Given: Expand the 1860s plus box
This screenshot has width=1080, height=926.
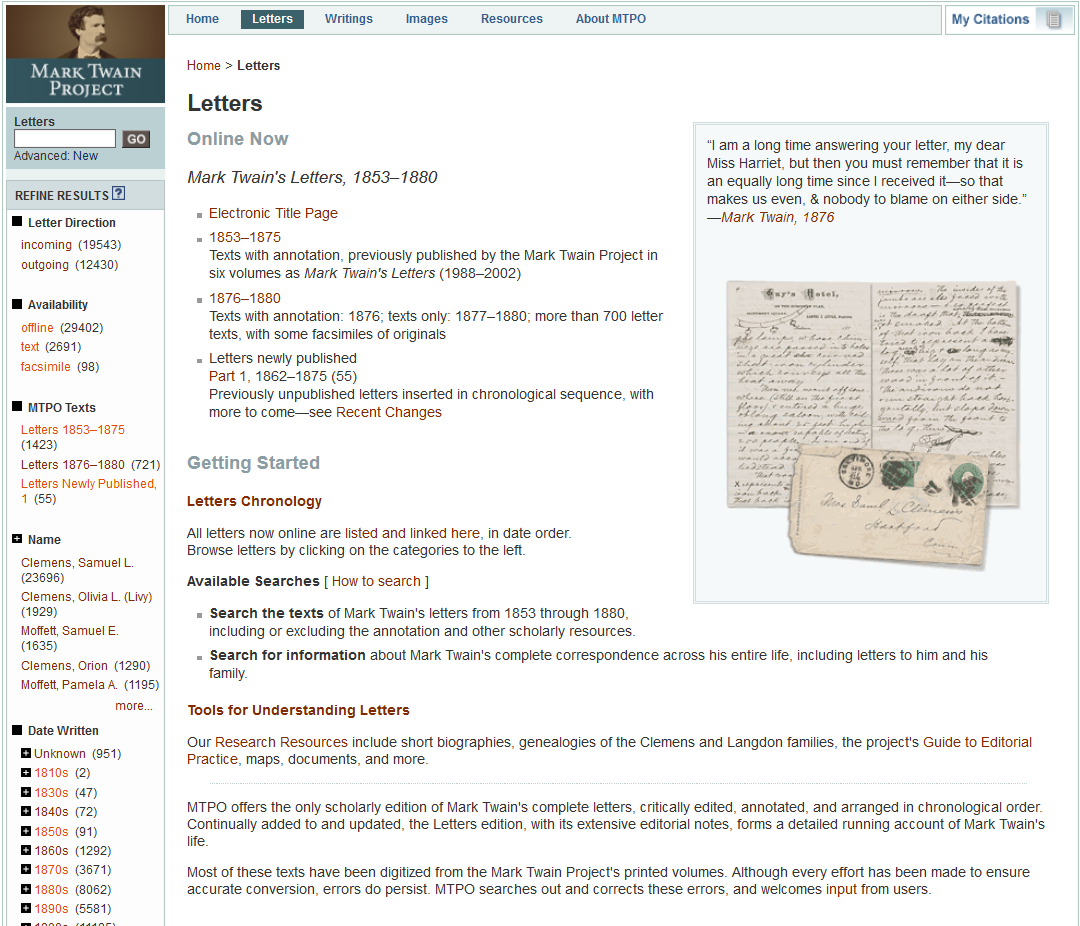Looking at the screenshot, I should click(26, 850).
